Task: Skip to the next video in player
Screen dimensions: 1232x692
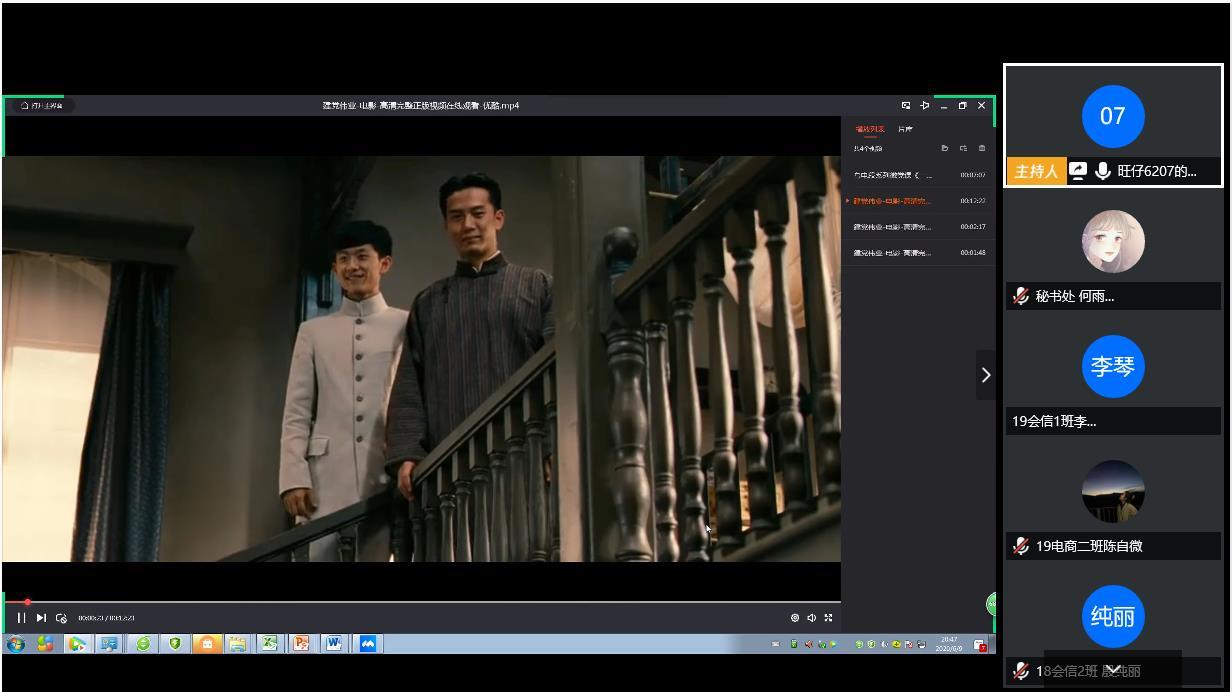Action: [41, 618]
